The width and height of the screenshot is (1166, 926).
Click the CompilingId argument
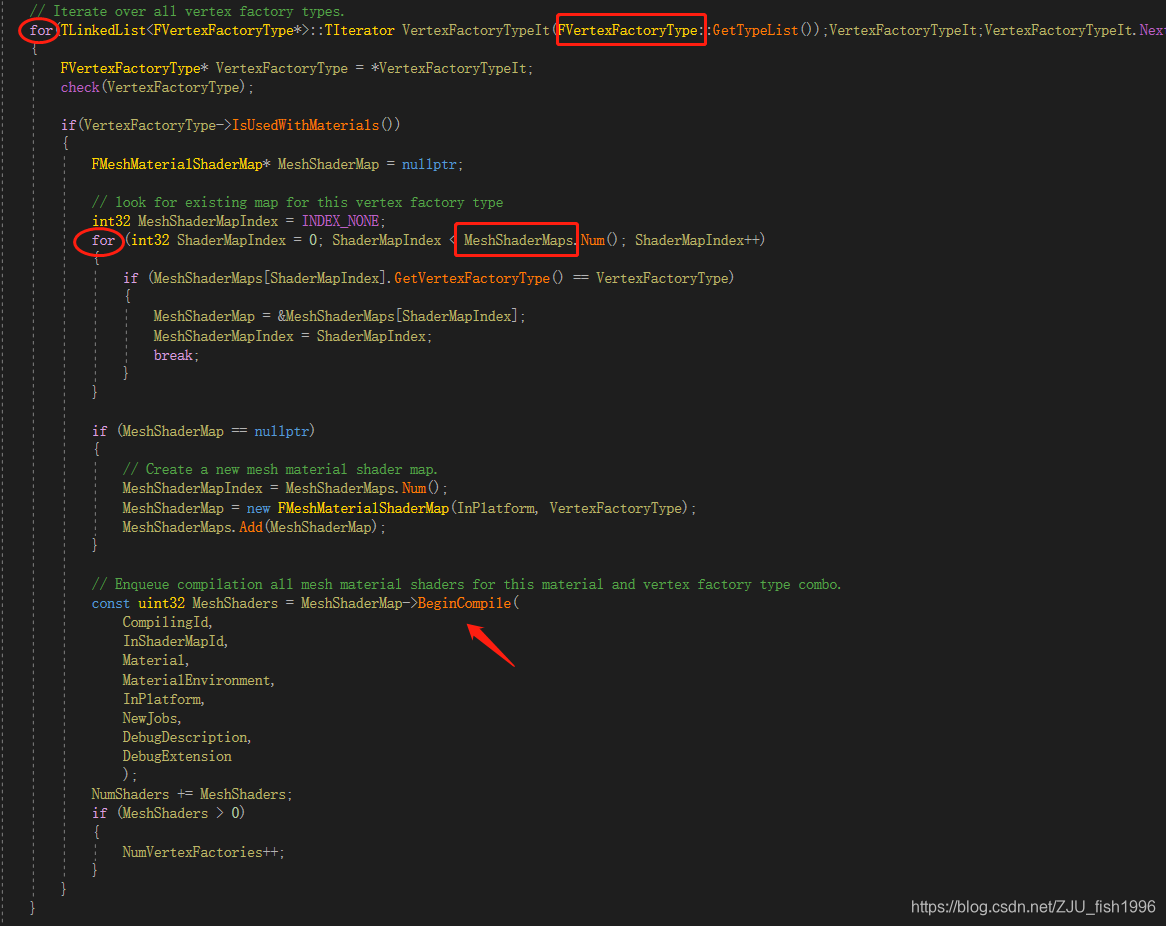click(167, 623)
